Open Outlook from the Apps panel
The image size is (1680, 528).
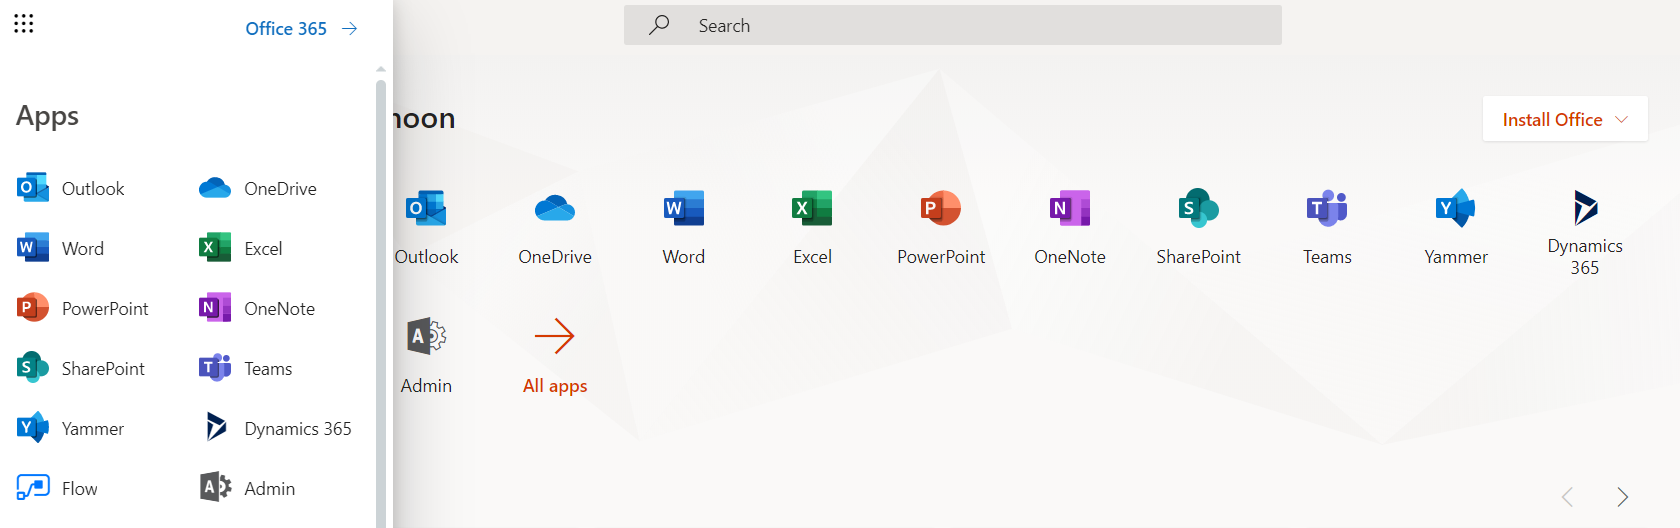point(71,188)
